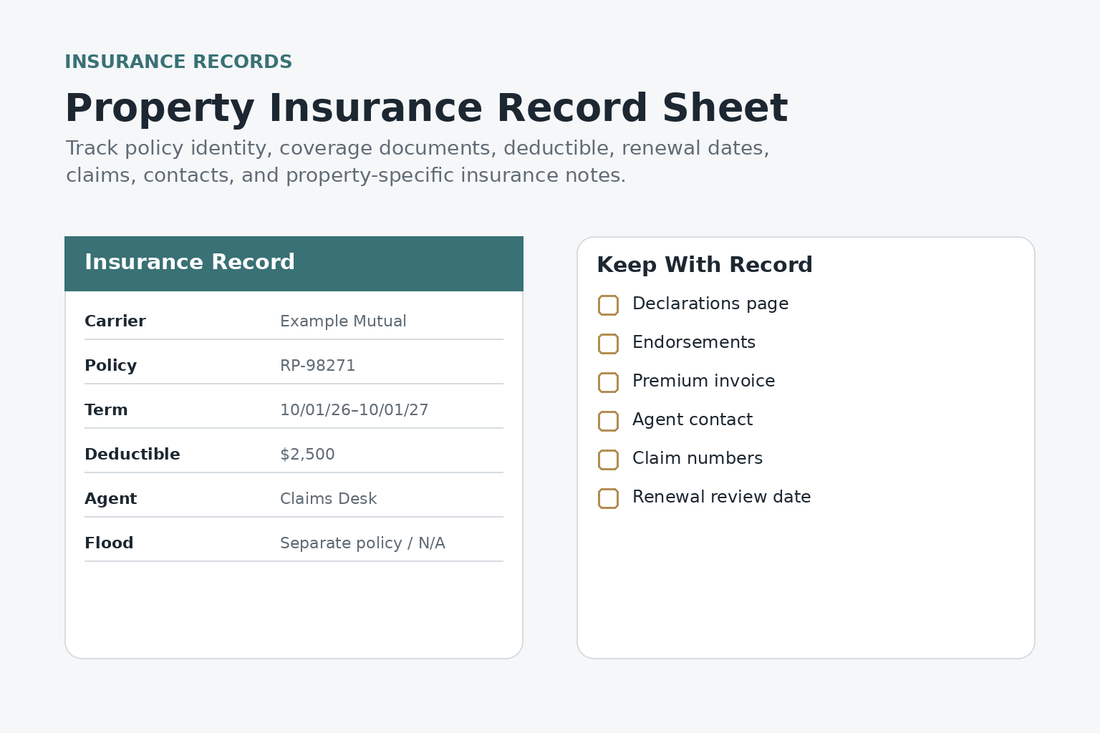Click the Flood field label
1100x733 pixels.
(109, 543)
